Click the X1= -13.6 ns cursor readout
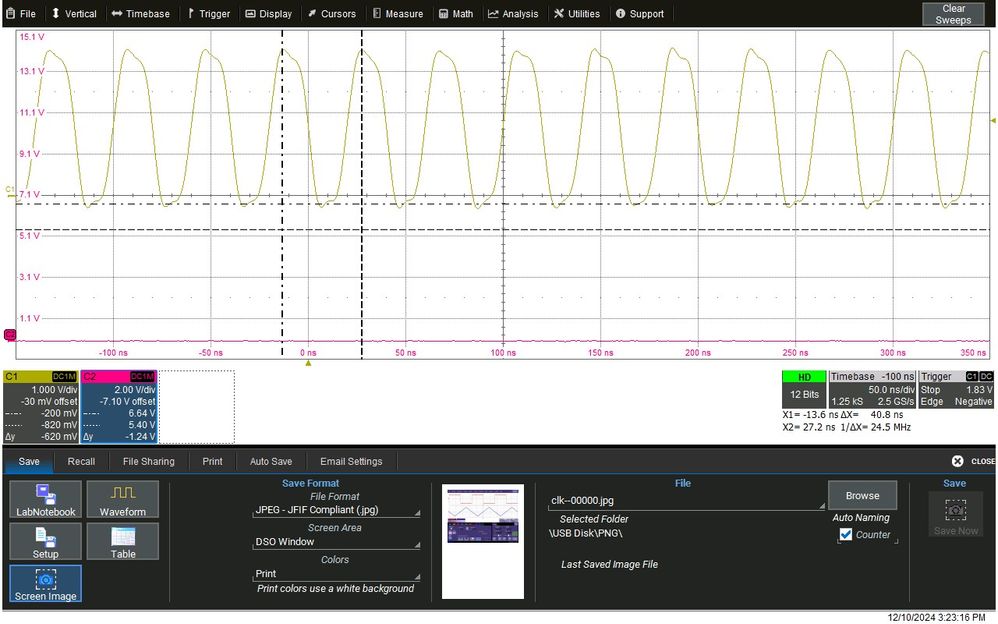The height and width of the screenshot is (624, 998). (810, 415)
